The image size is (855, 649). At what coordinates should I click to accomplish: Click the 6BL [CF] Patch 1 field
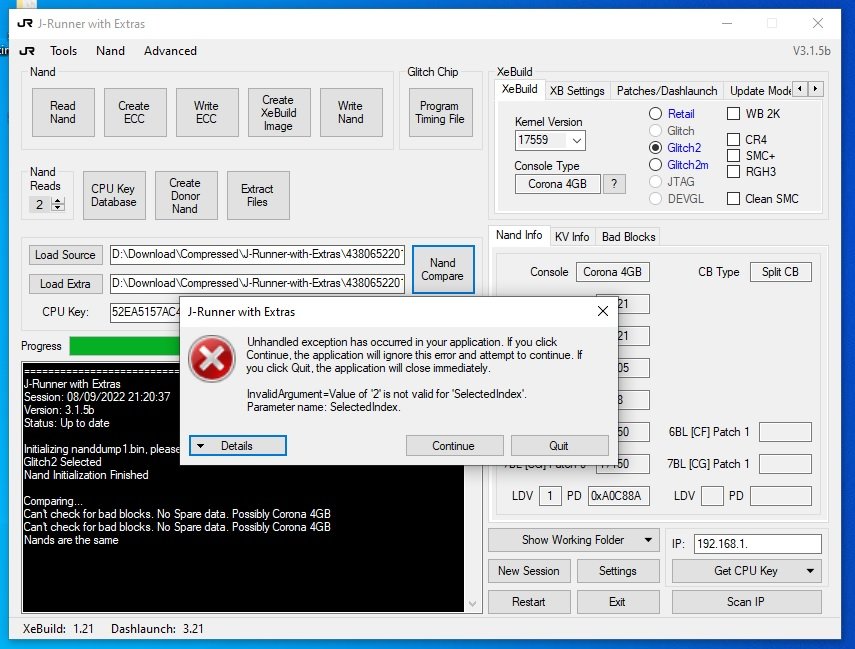[x=785, y=432]
